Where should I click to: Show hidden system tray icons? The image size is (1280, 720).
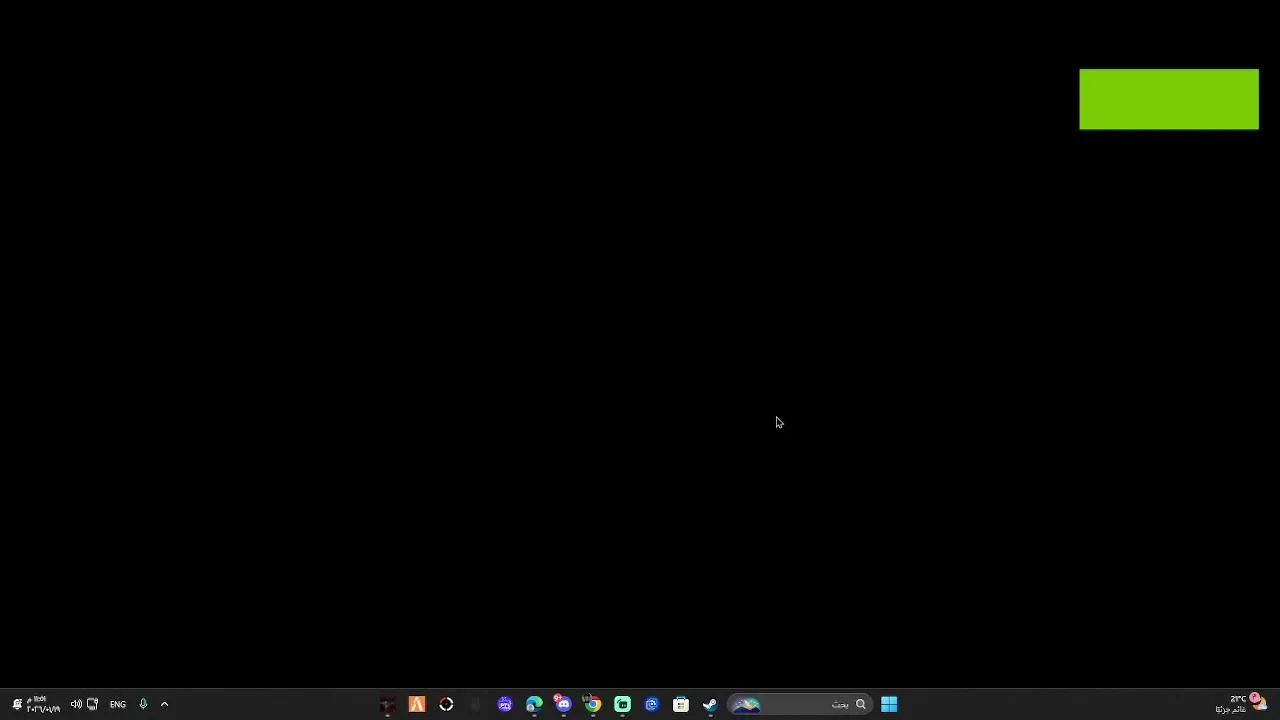tap(164, 705)
